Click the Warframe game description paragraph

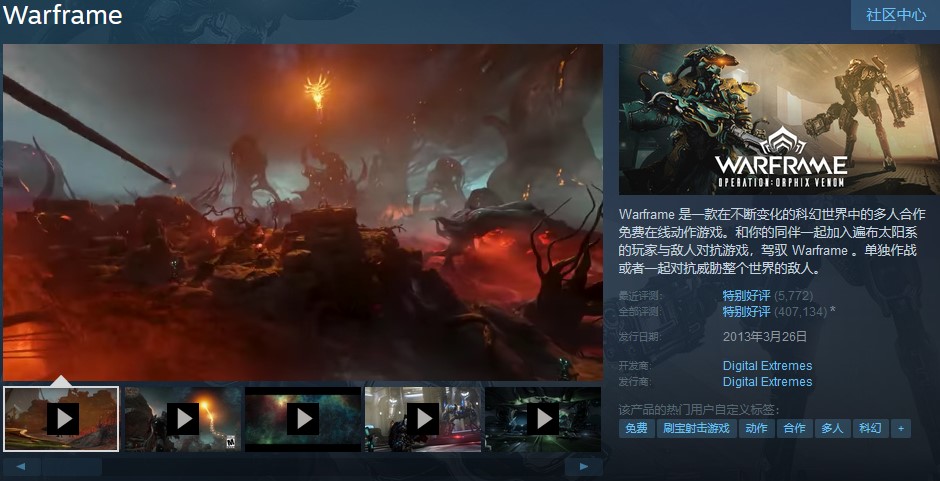click(773, 241)
